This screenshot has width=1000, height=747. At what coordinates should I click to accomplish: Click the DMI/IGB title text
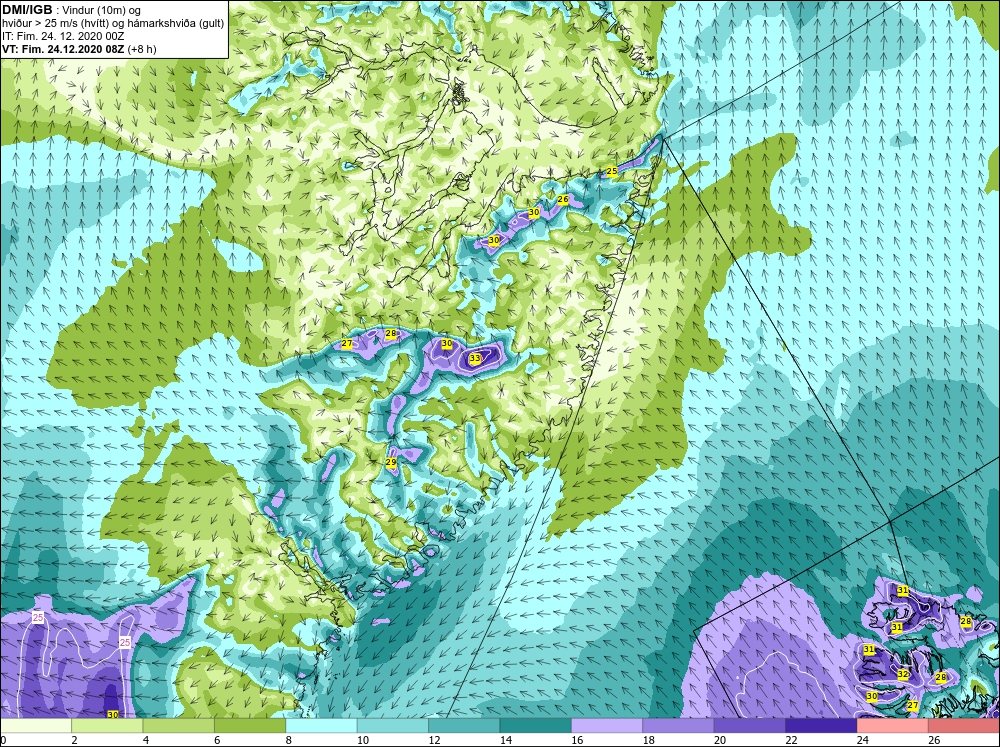[27, 10]
